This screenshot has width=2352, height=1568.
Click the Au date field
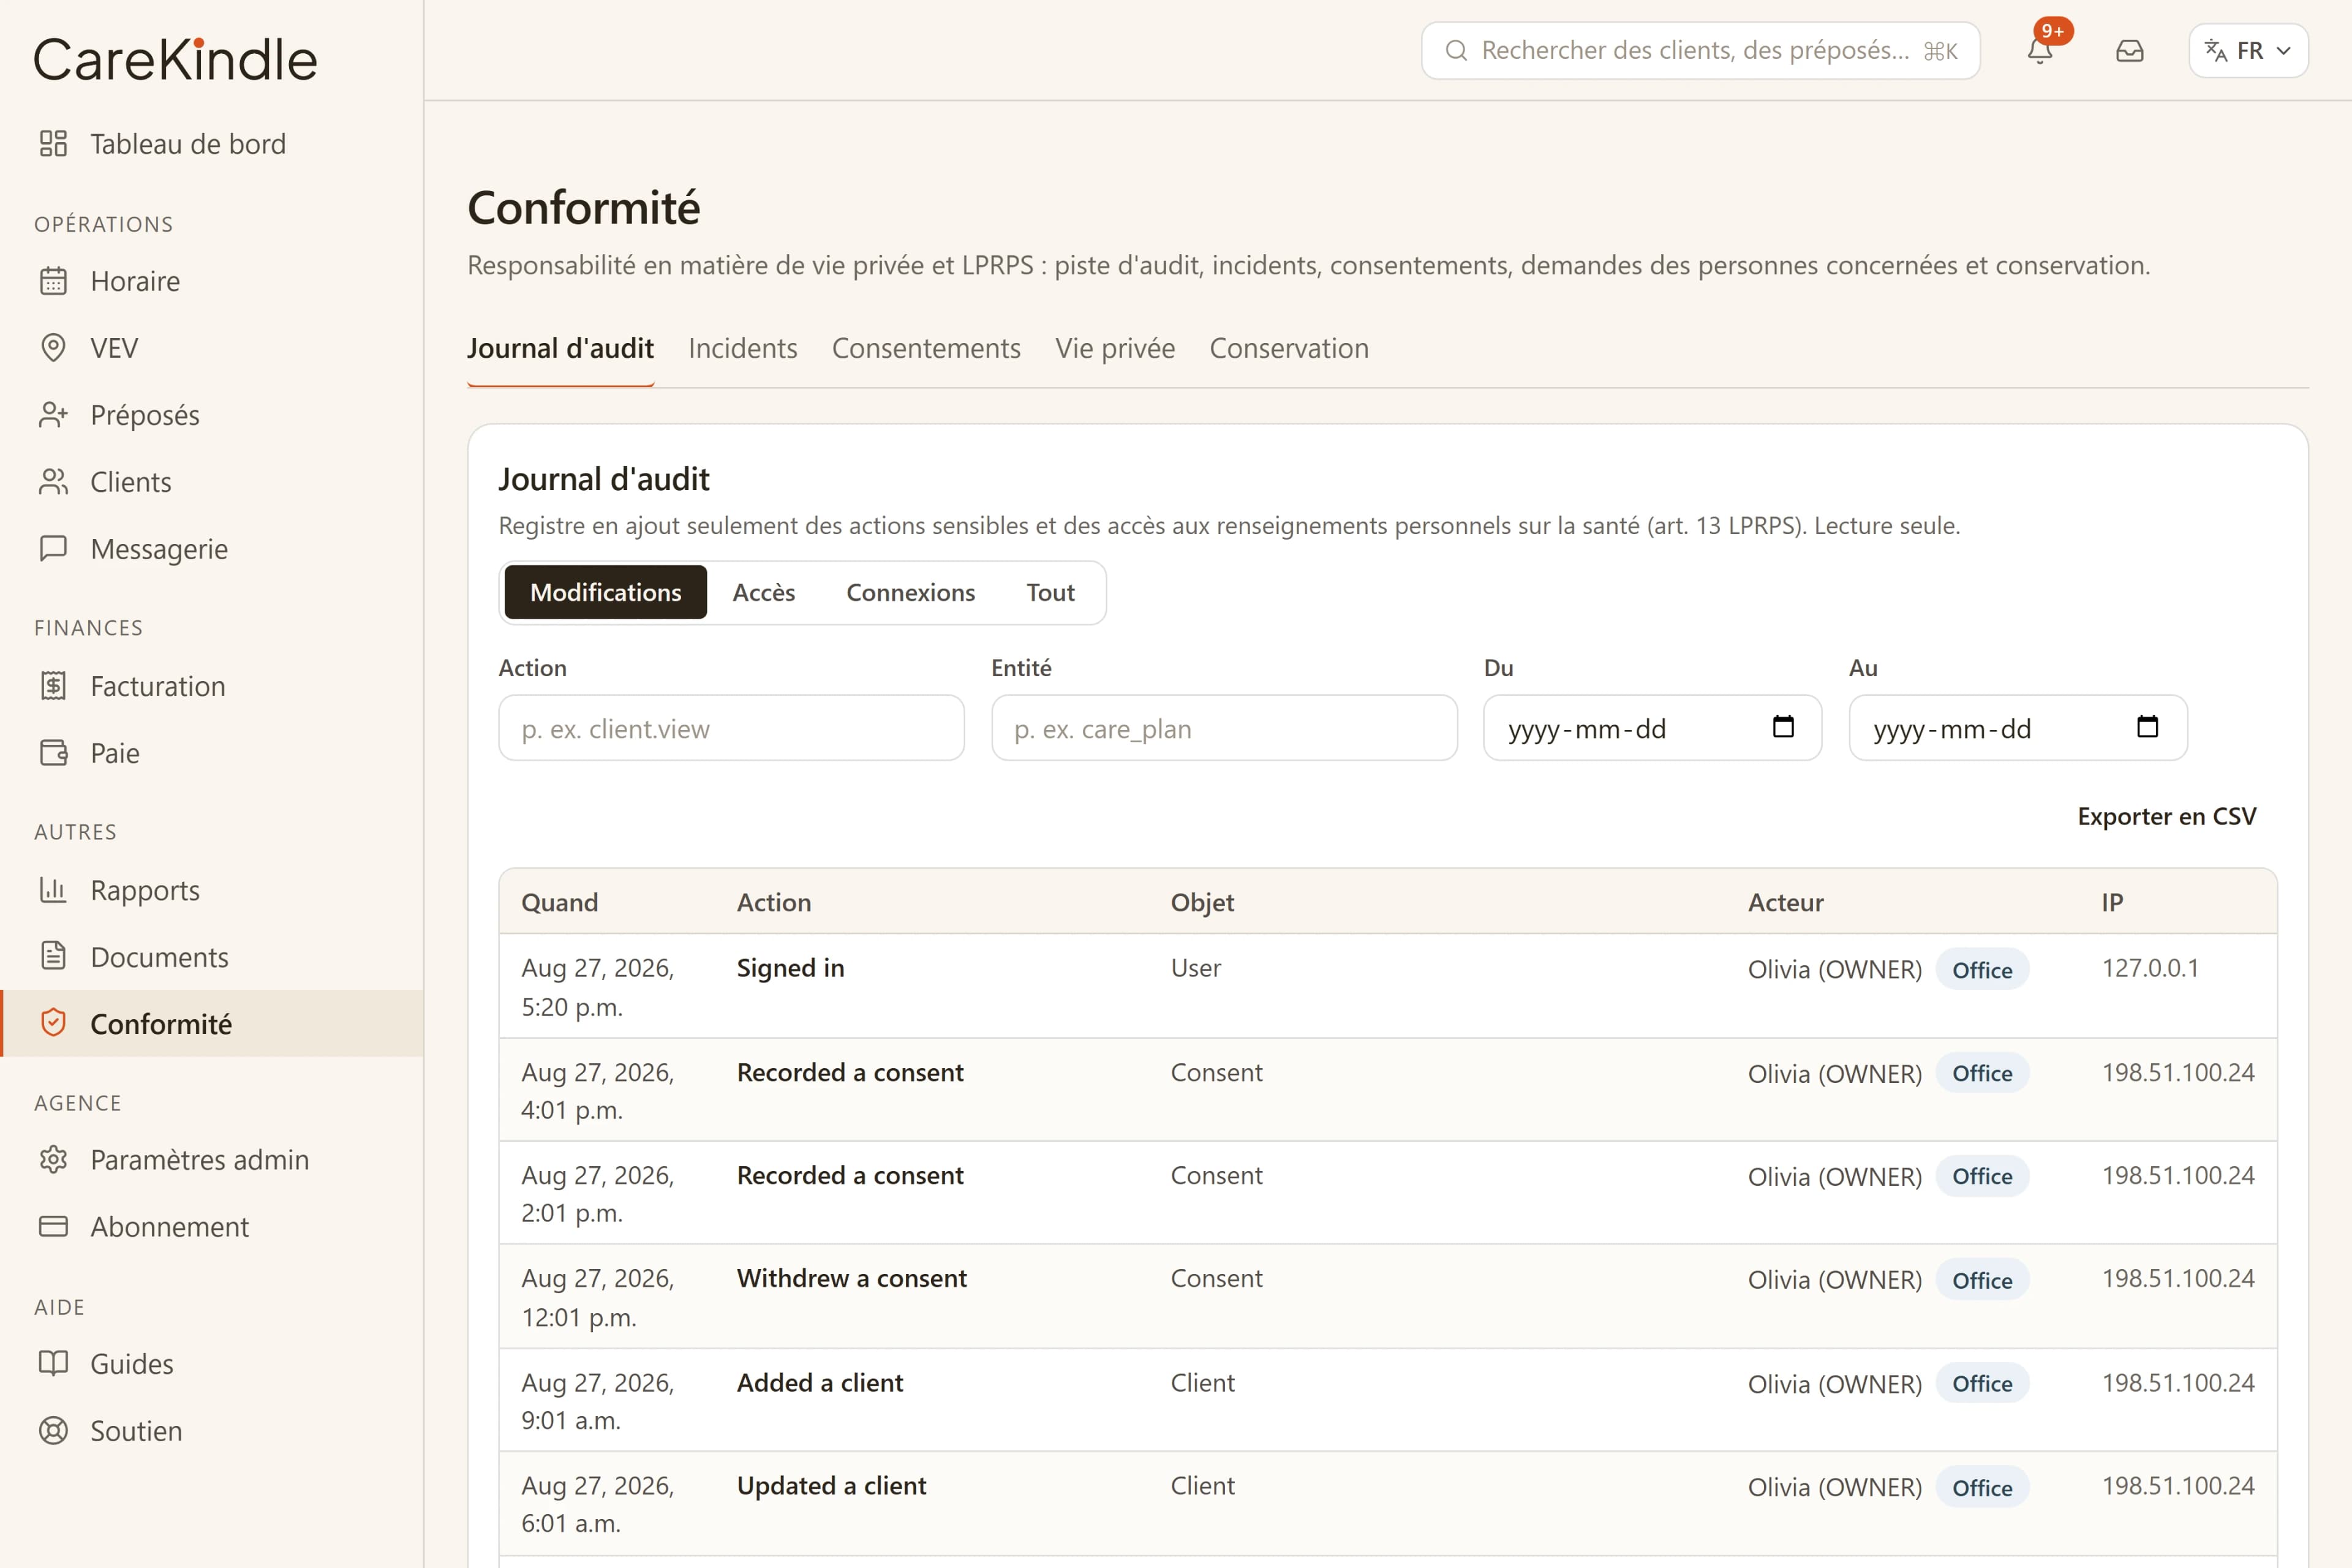[2018, 728]
